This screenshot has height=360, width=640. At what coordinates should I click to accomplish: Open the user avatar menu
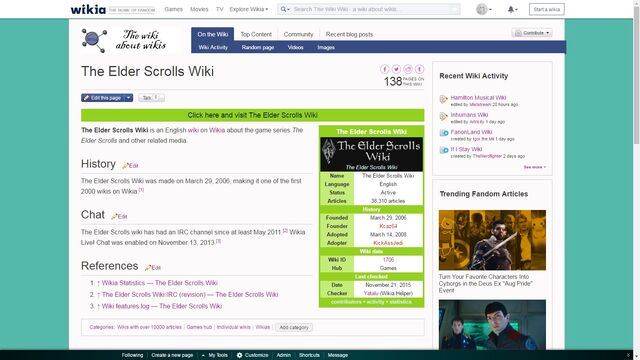[484, 9]
